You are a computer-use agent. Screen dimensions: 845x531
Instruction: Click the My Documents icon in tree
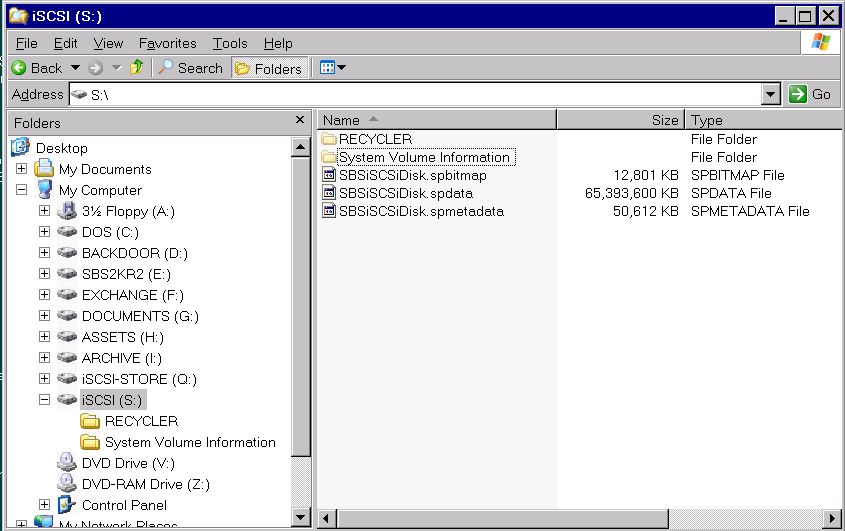coord(44,168)
